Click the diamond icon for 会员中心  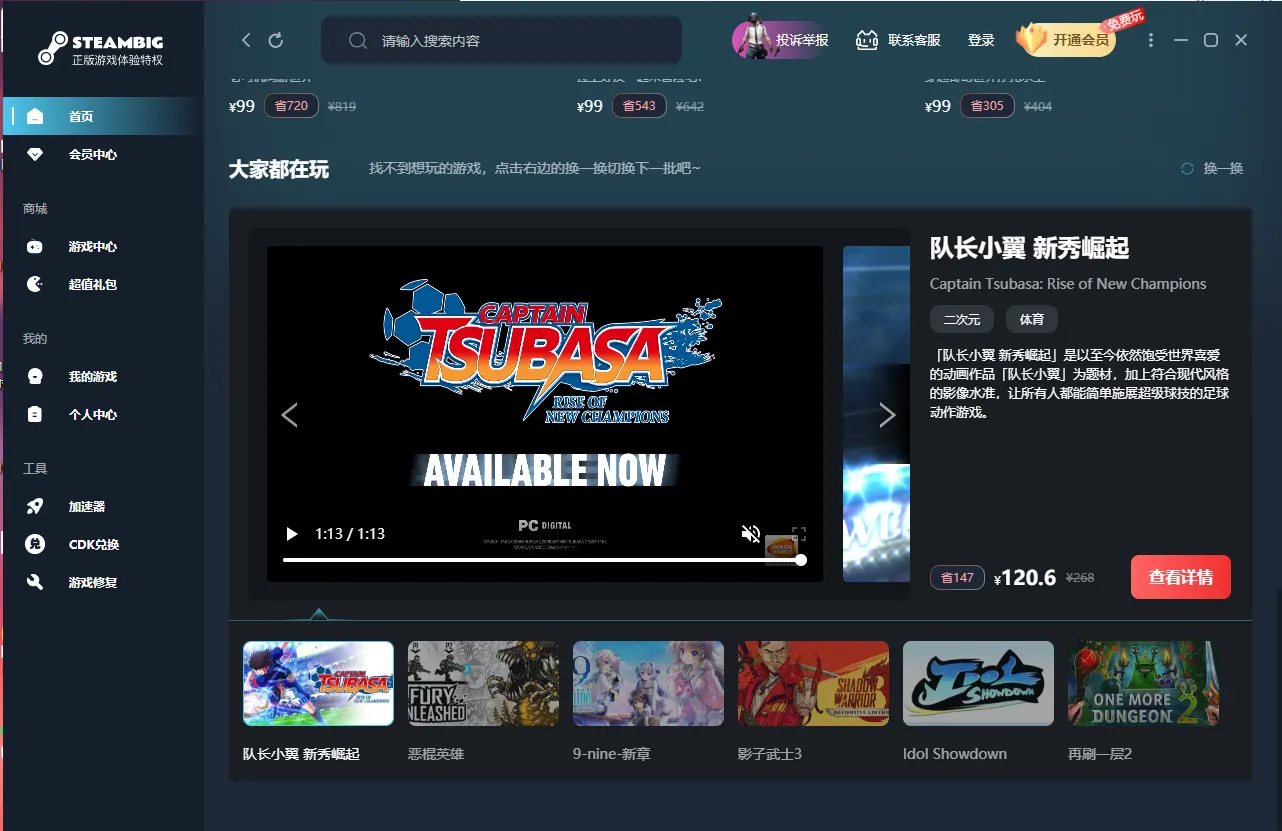(x=35, y=154)
